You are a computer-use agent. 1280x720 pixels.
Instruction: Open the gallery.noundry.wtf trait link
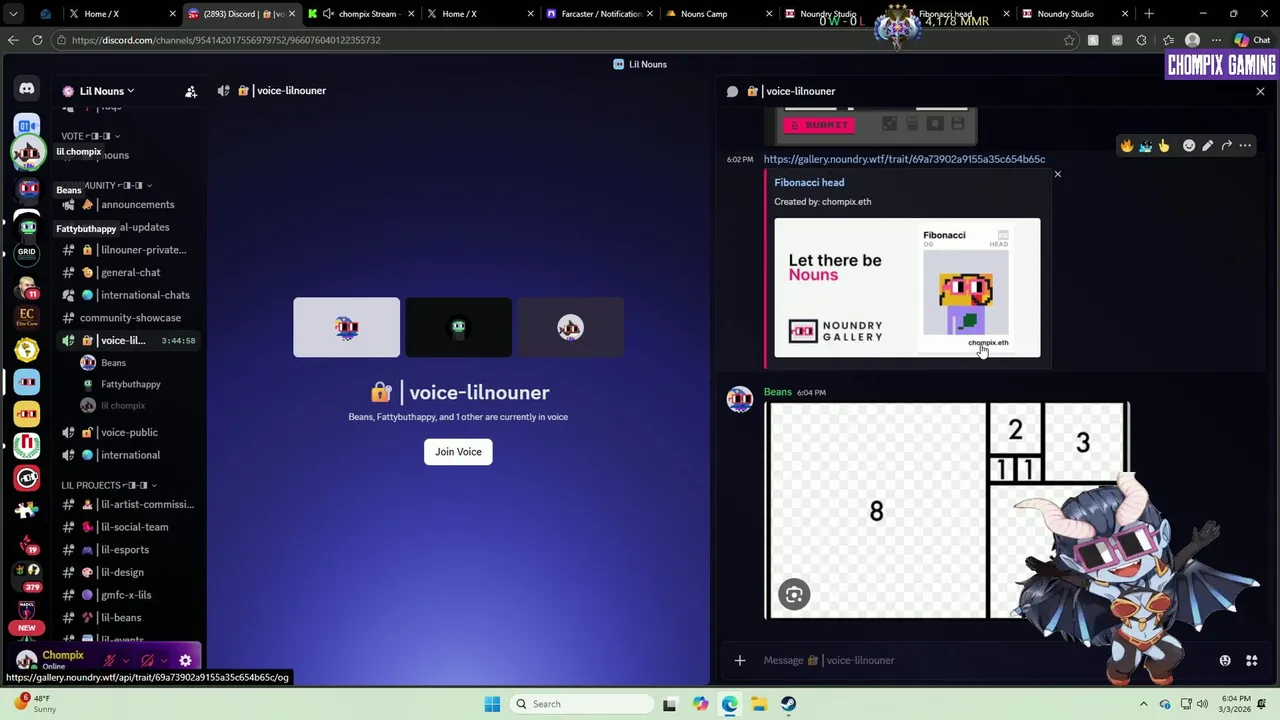tap(904, 159)
